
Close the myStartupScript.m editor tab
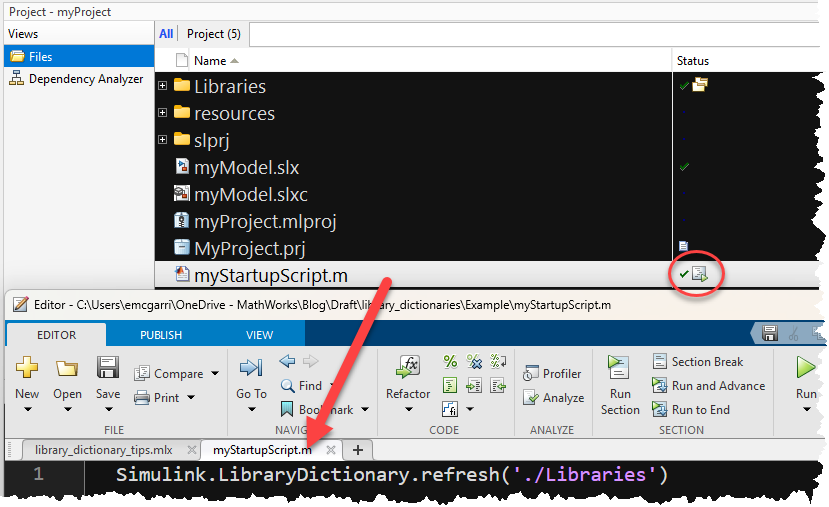[x=331, y=450]
